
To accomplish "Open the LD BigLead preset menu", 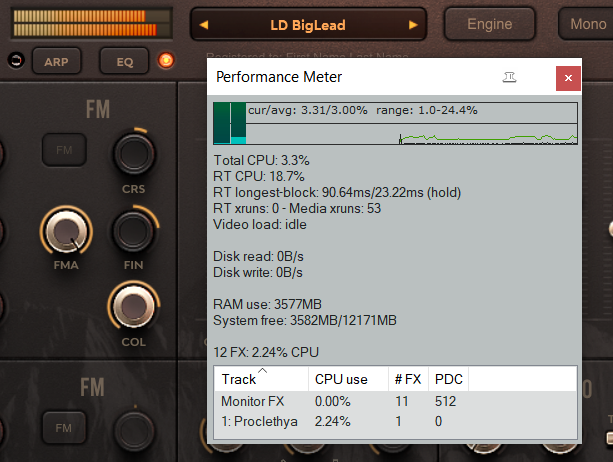I will coord(308,25).
